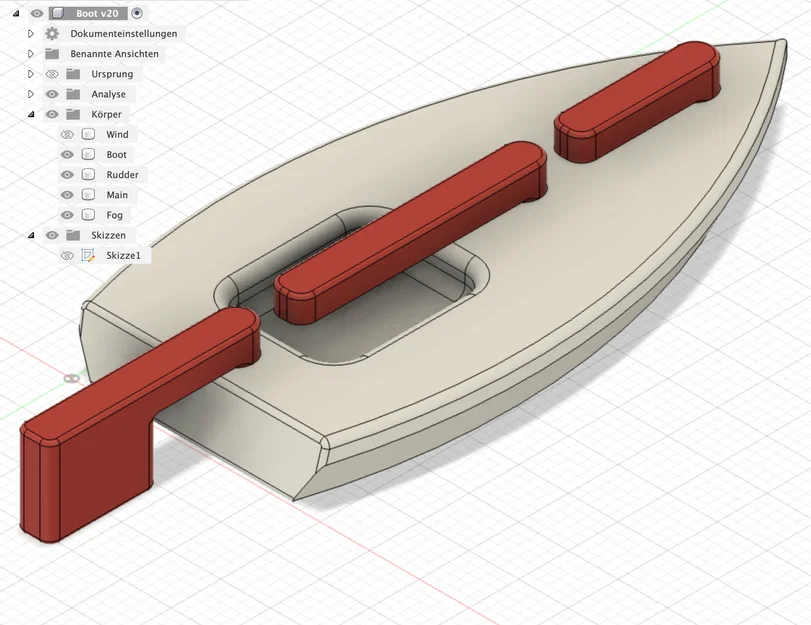Select the Körper label

point(107,114)
